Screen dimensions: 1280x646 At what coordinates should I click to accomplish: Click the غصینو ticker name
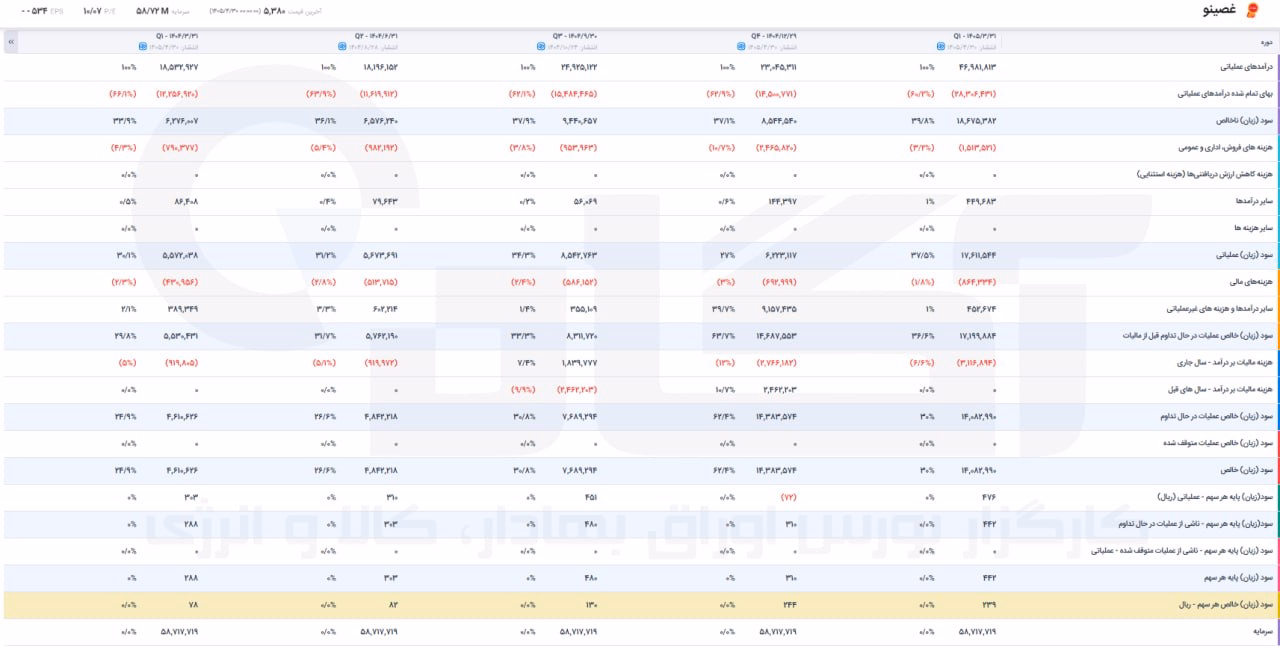click(1220, 11)
